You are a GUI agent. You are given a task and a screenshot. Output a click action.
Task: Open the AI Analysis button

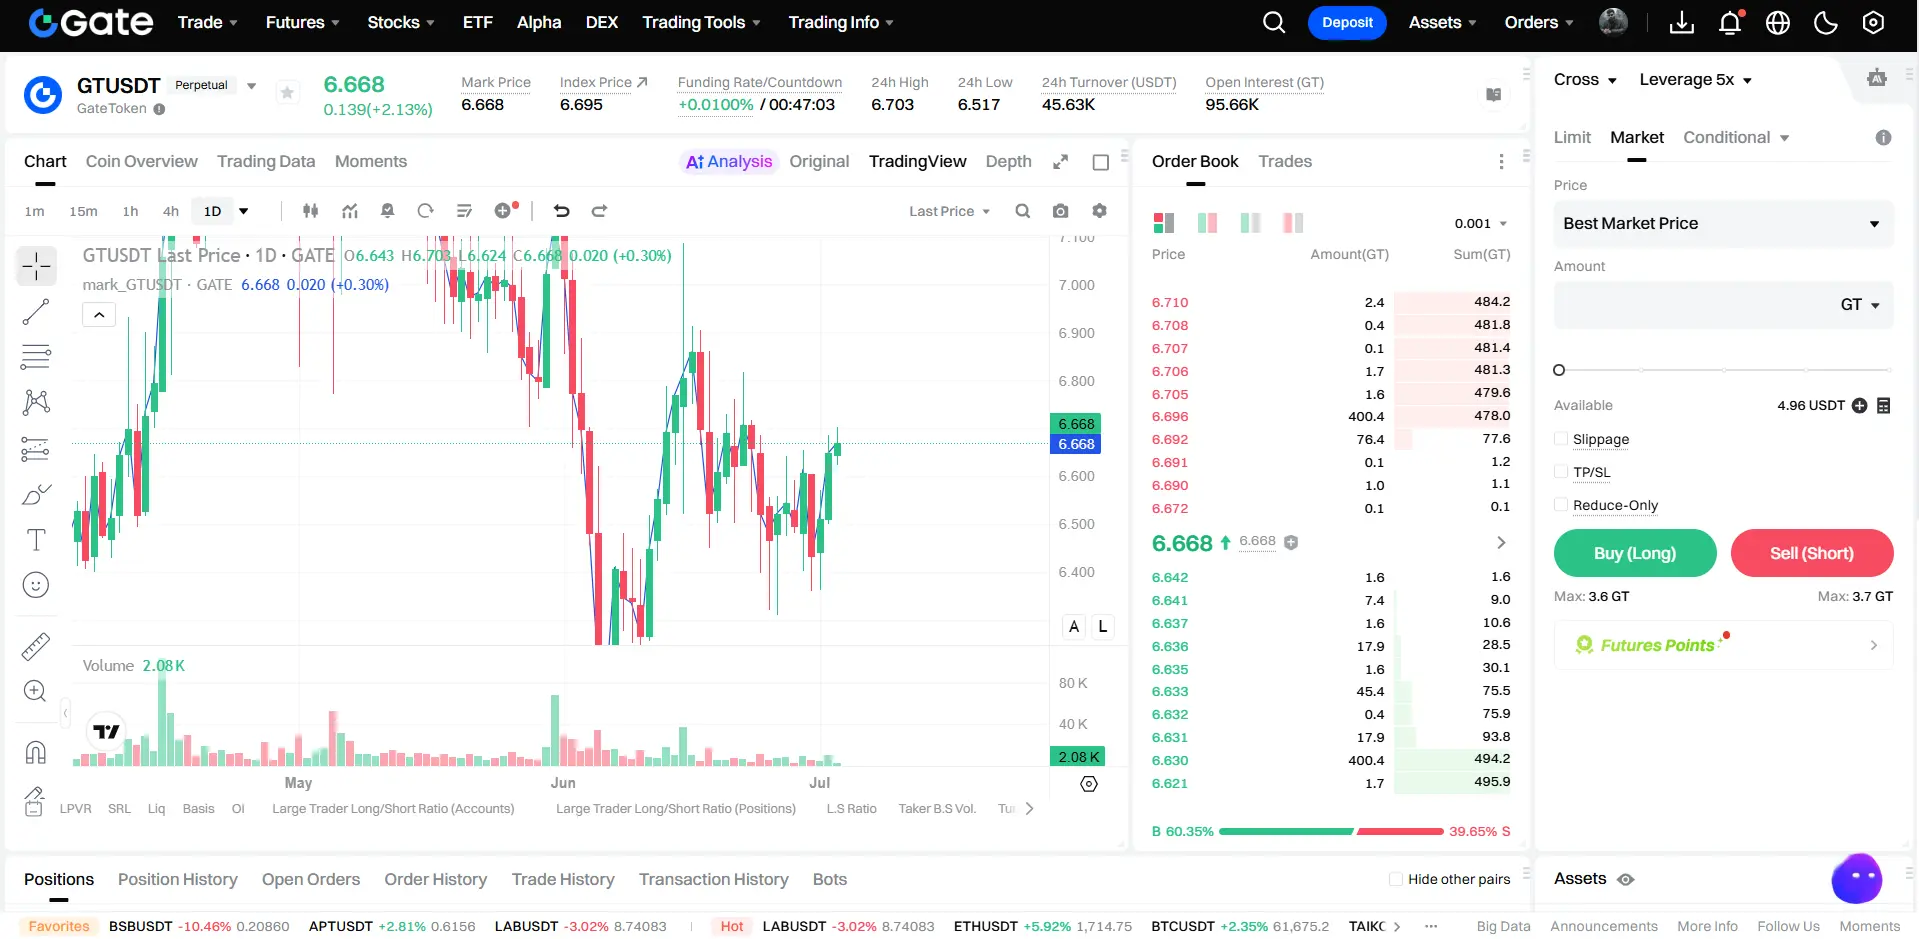(x=729, y=162)
